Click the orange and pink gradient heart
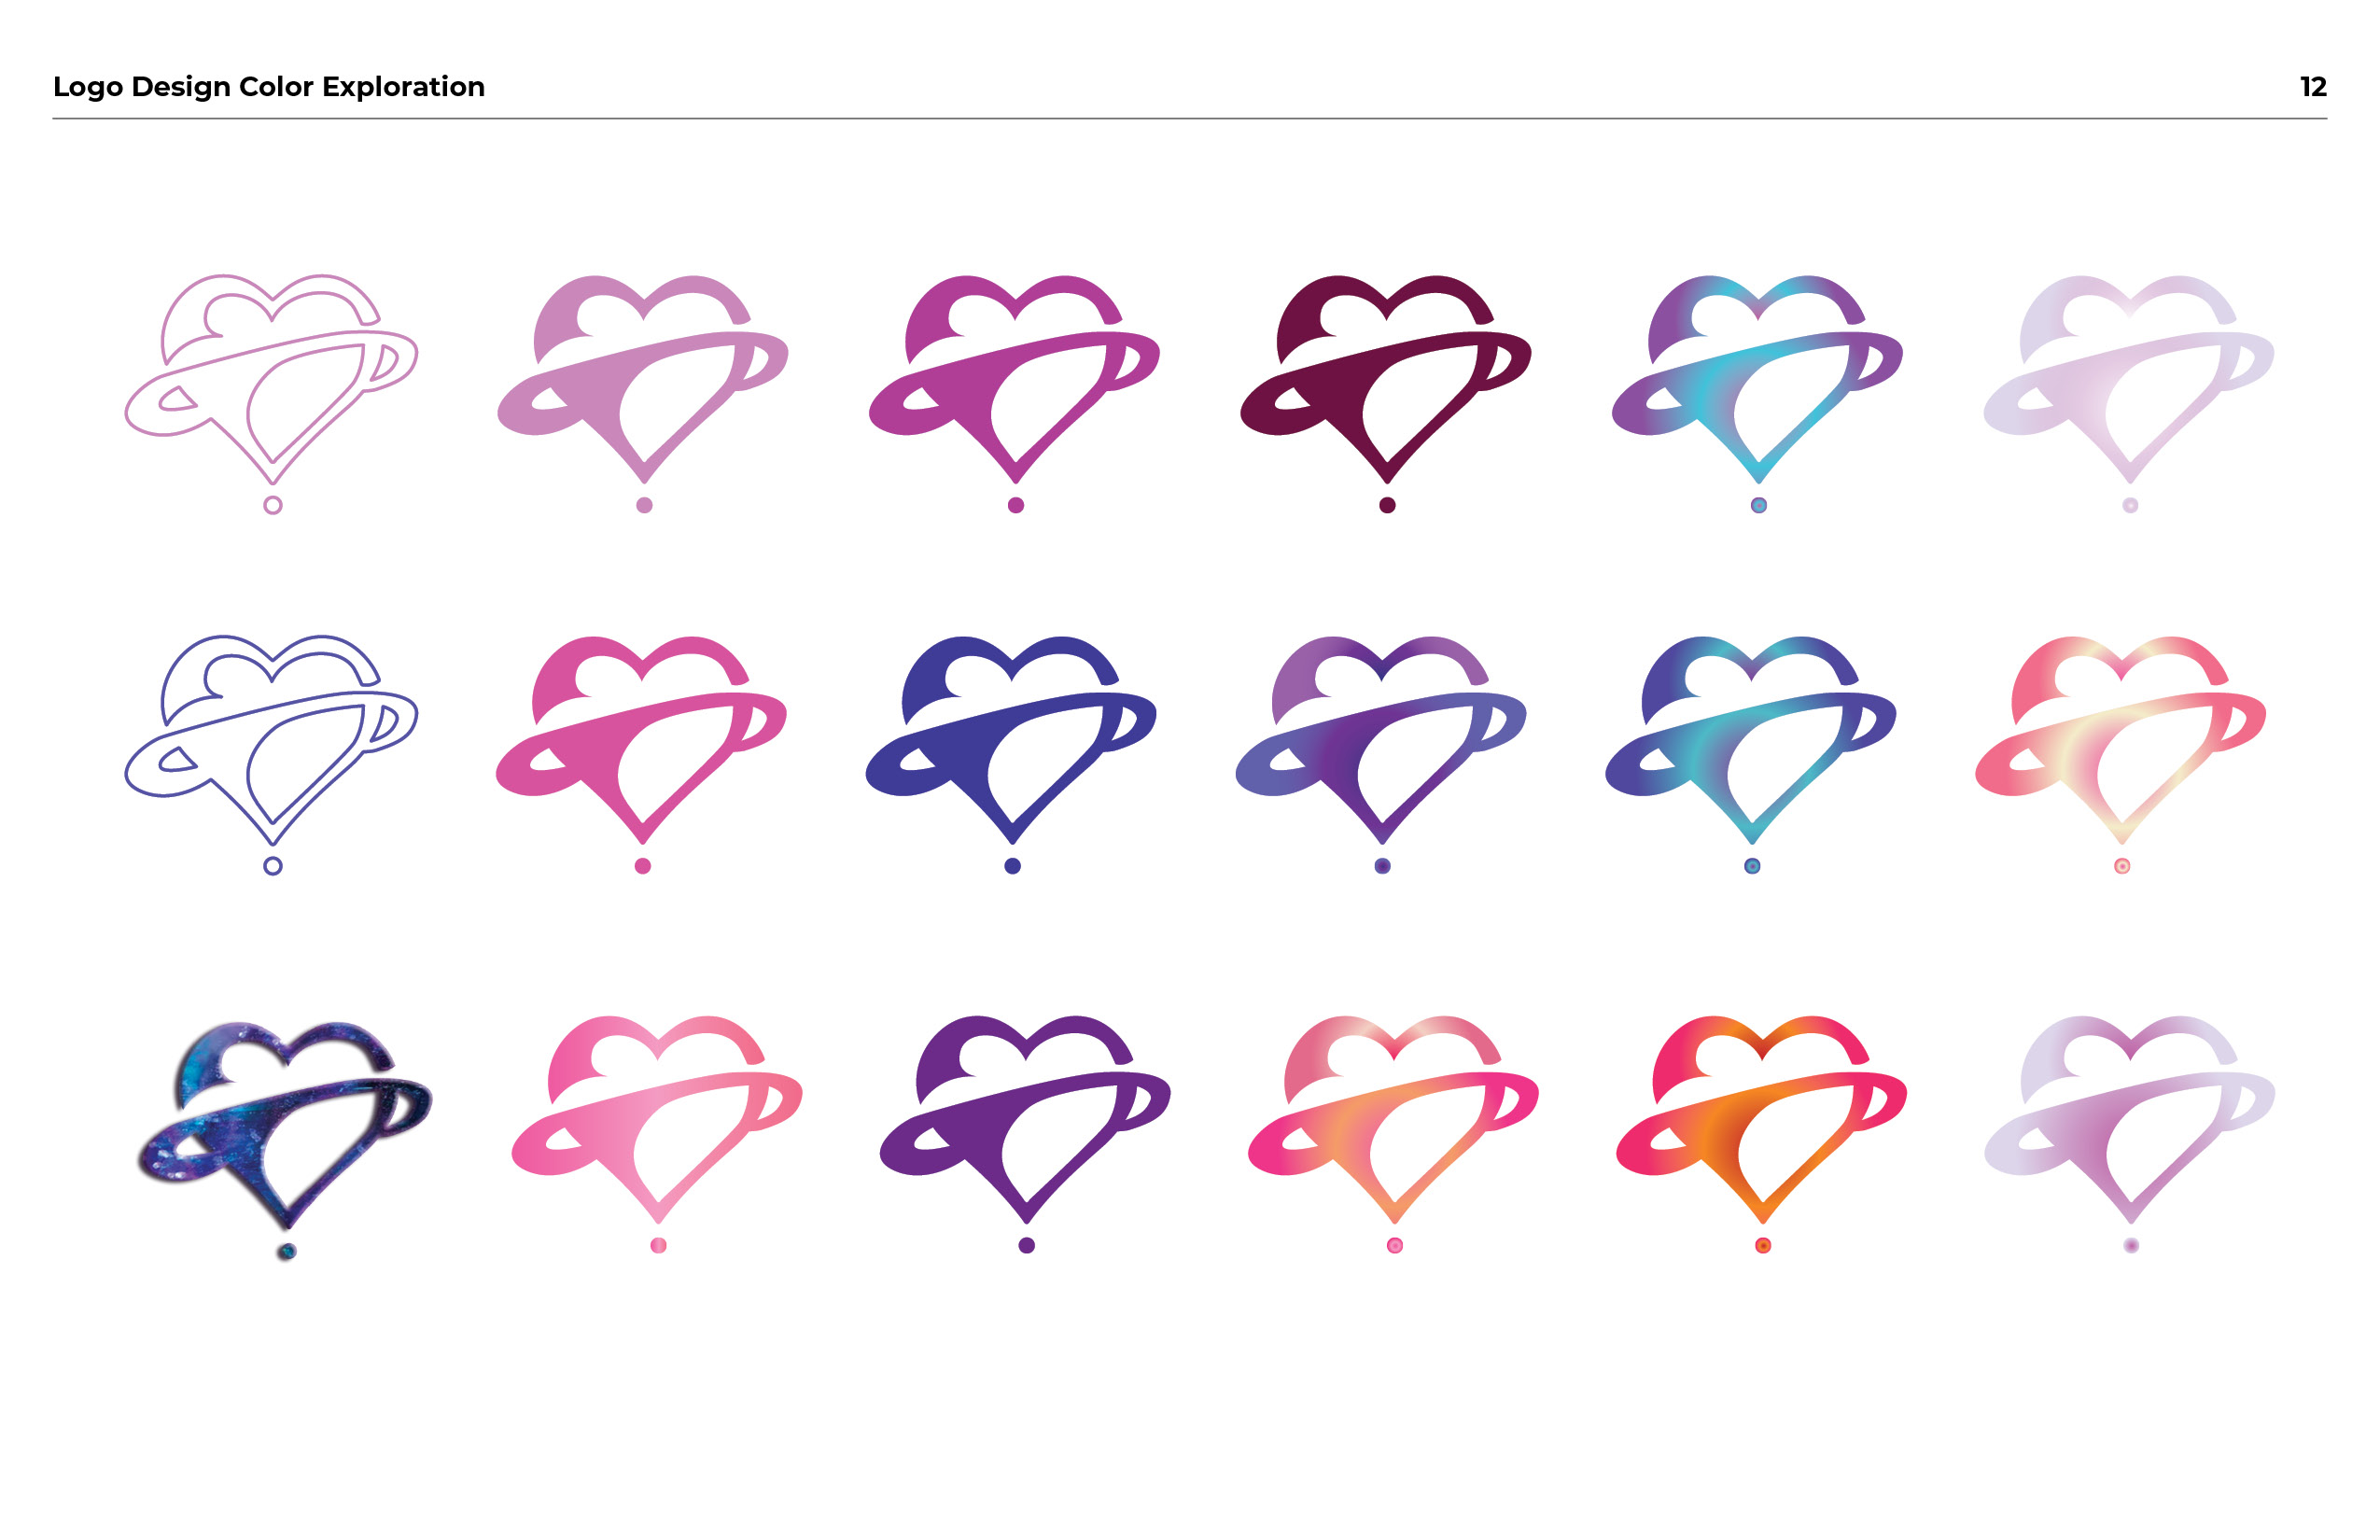The width and height of the screenshot is (2380, 1540). [1761, 1120]
